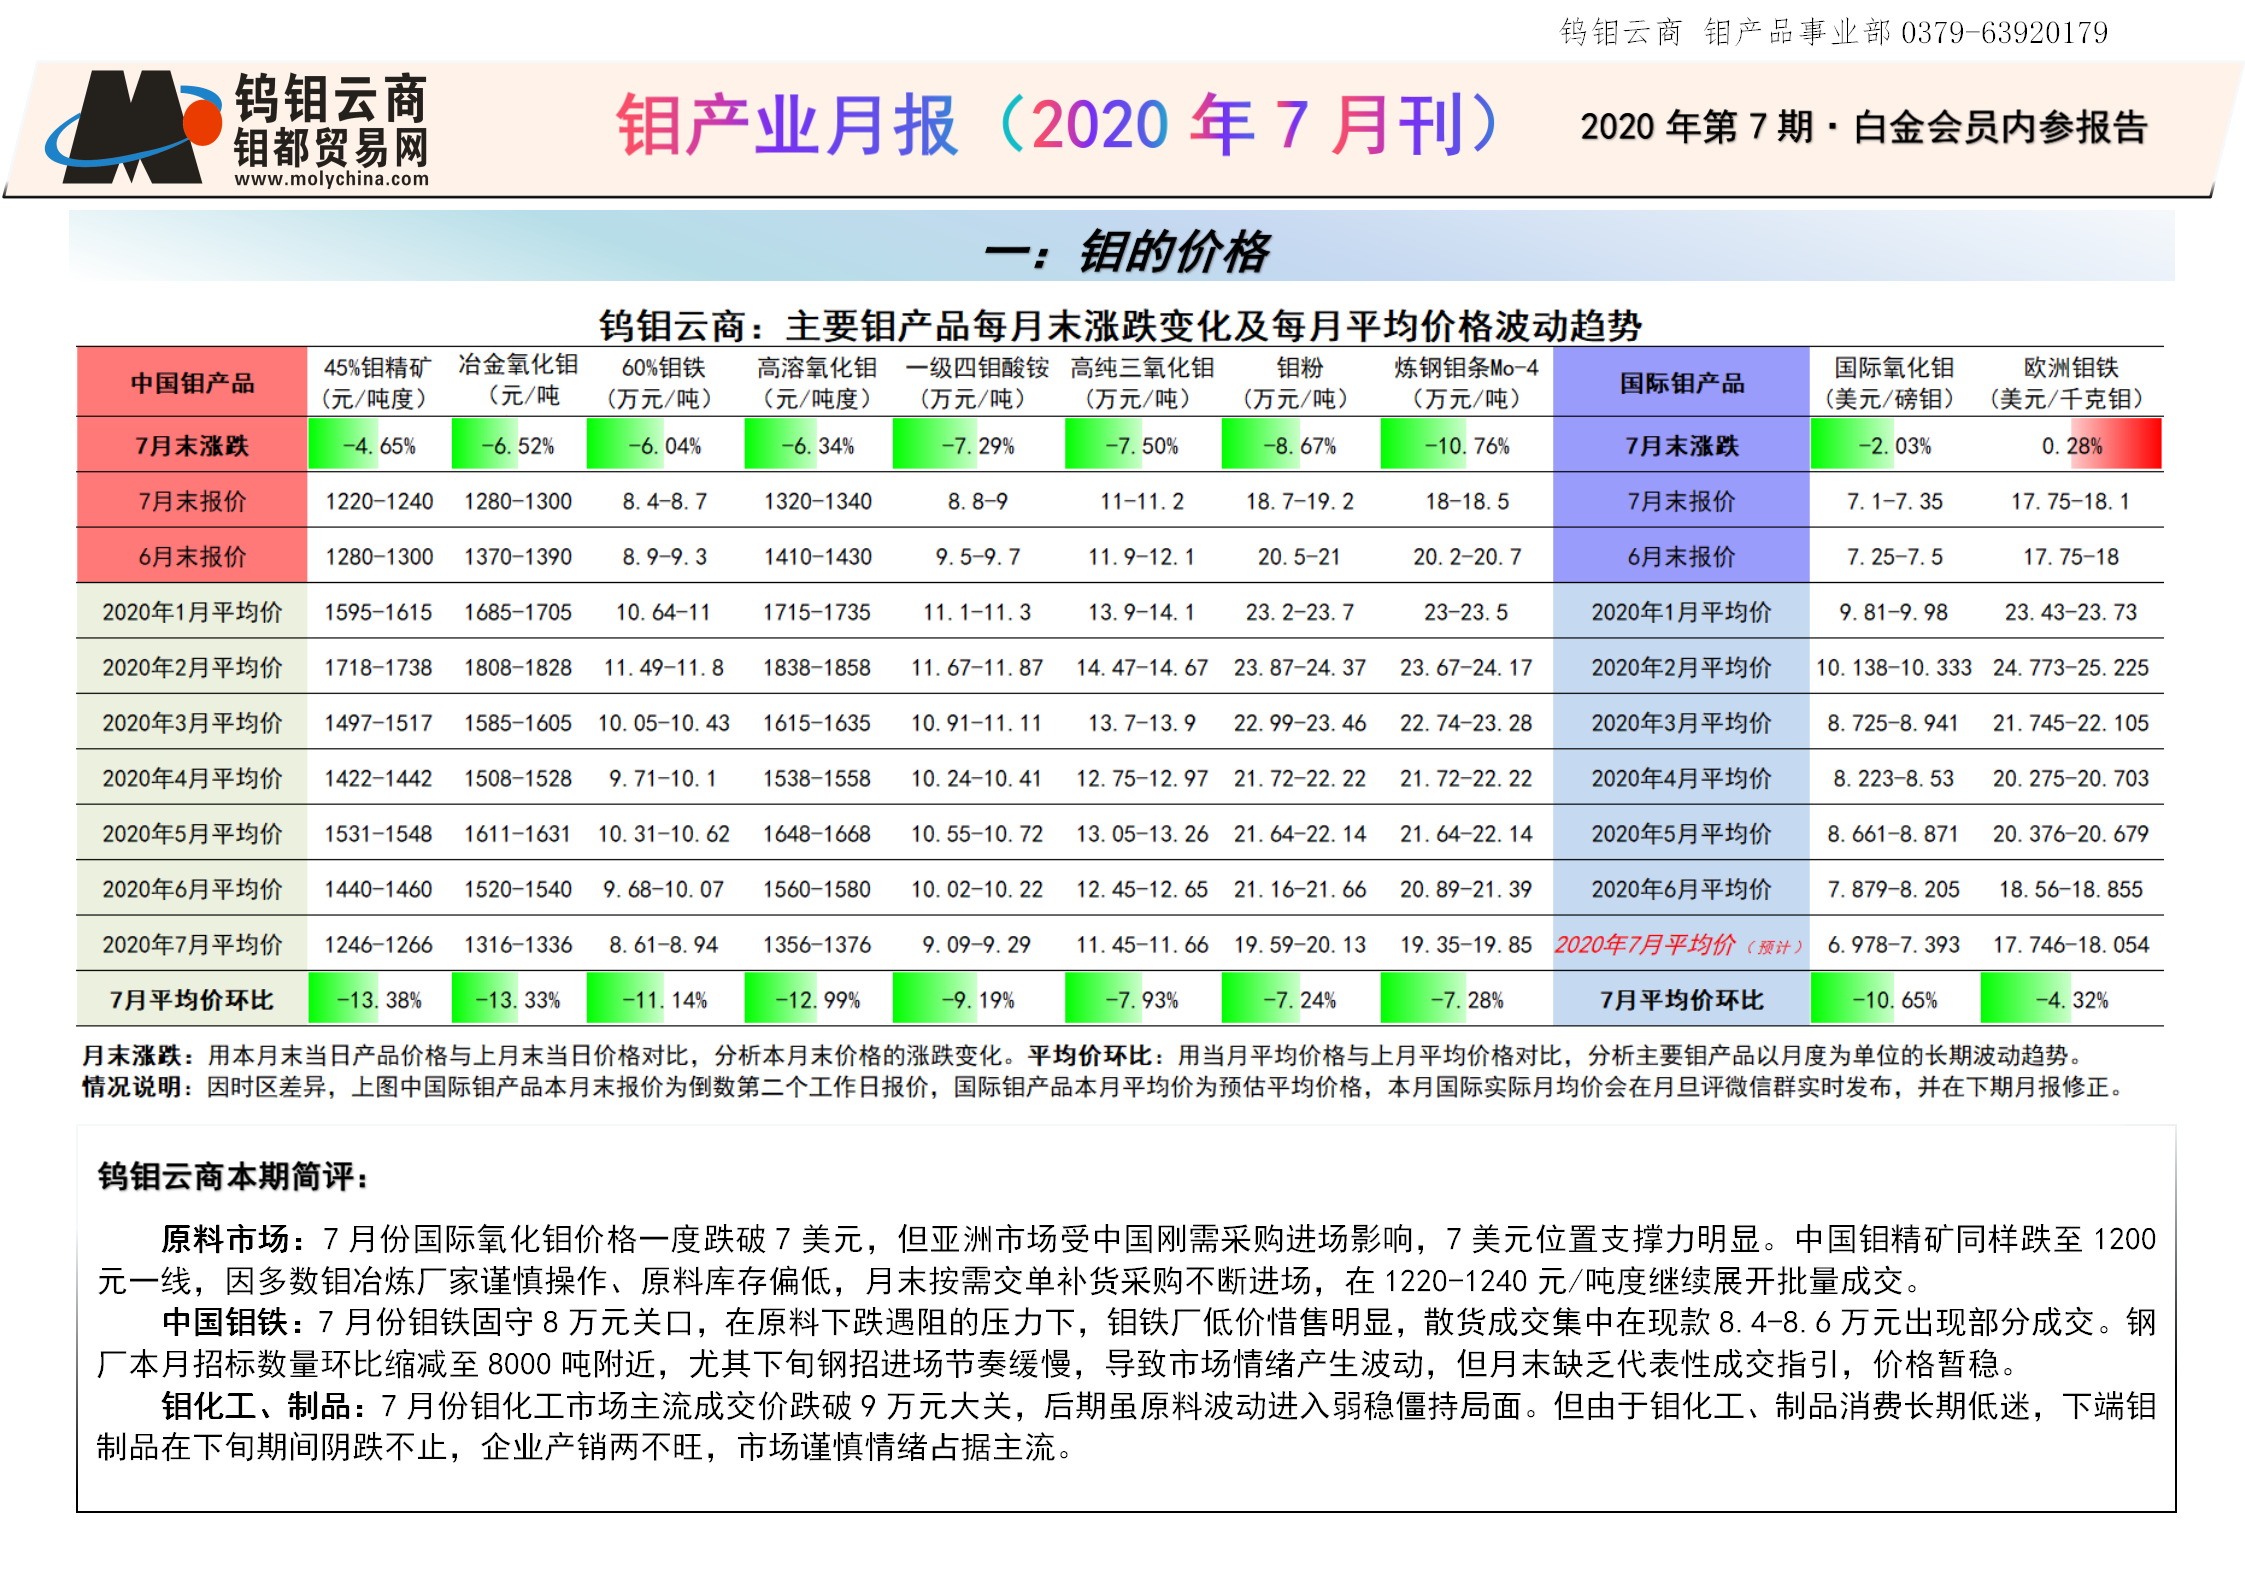
Task: Select the 20.5-21 June-end powder quote
Action: (x=1299, y=557)
